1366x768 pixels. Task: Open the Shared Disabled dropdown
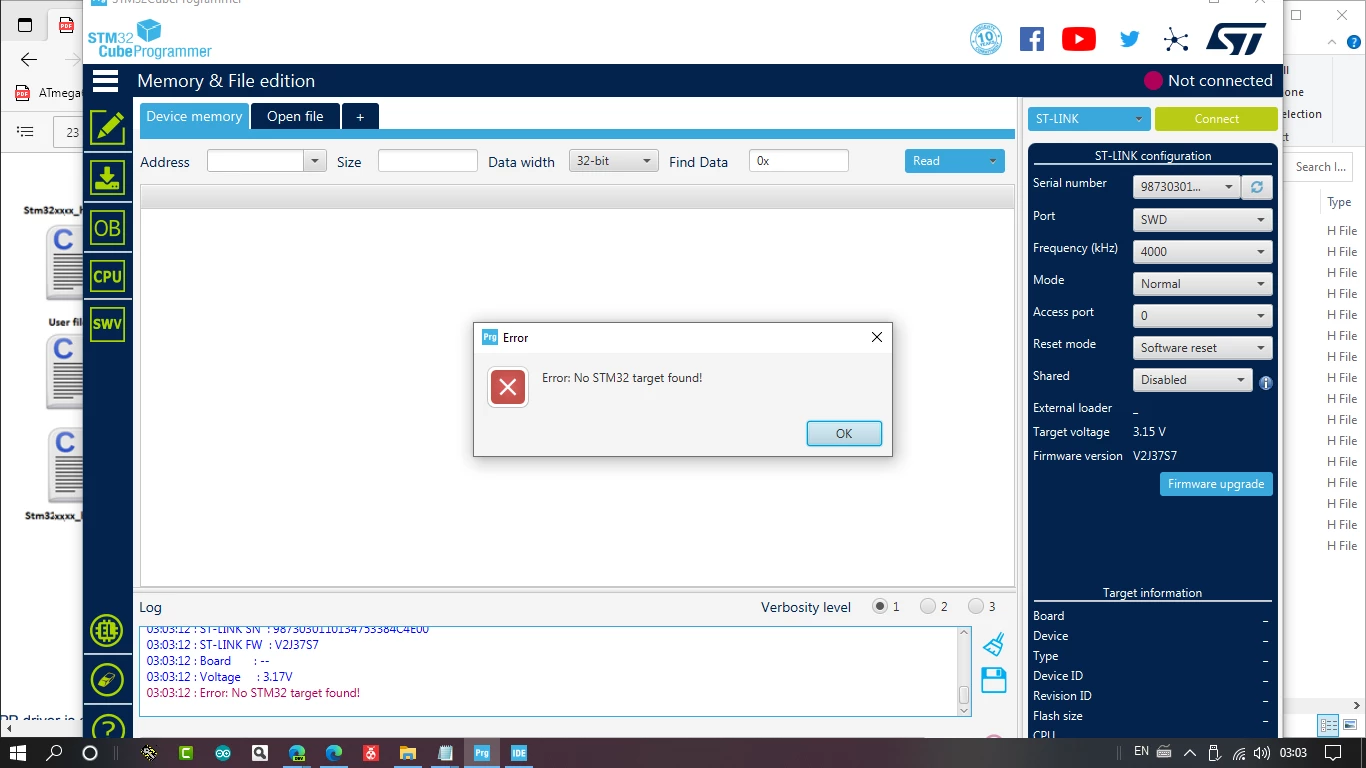(x=1193, y=380)
